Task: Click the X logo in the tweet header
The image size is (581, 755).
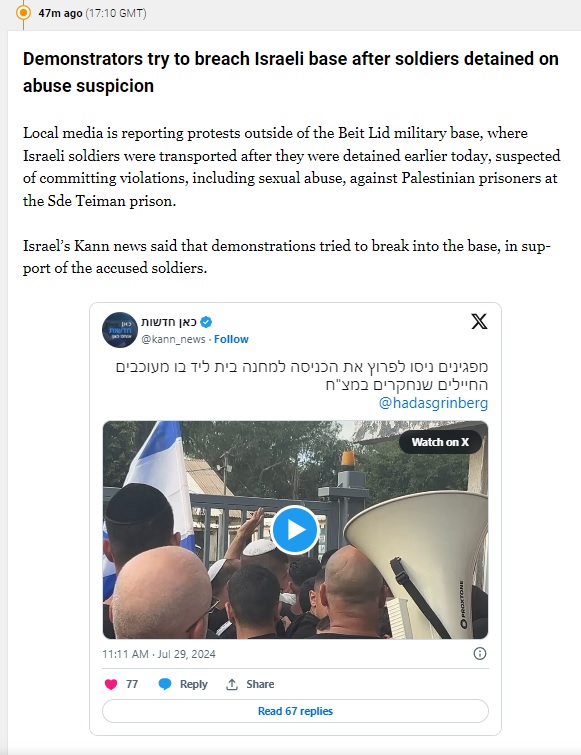Action: point(479,321)
